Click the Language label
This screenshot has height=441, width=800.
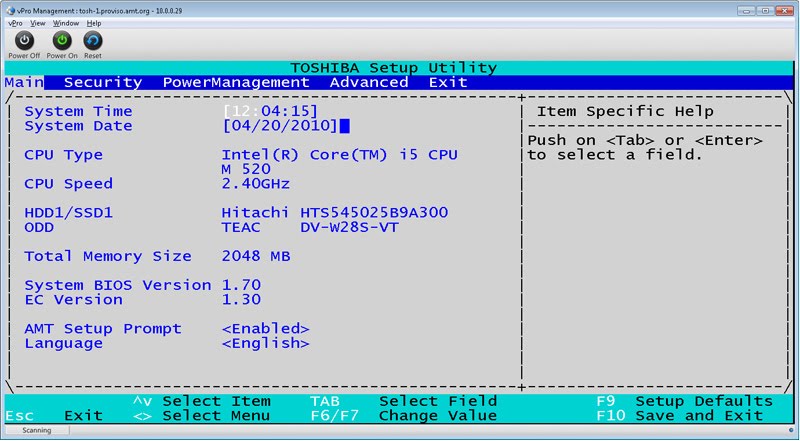pos(63,344)
